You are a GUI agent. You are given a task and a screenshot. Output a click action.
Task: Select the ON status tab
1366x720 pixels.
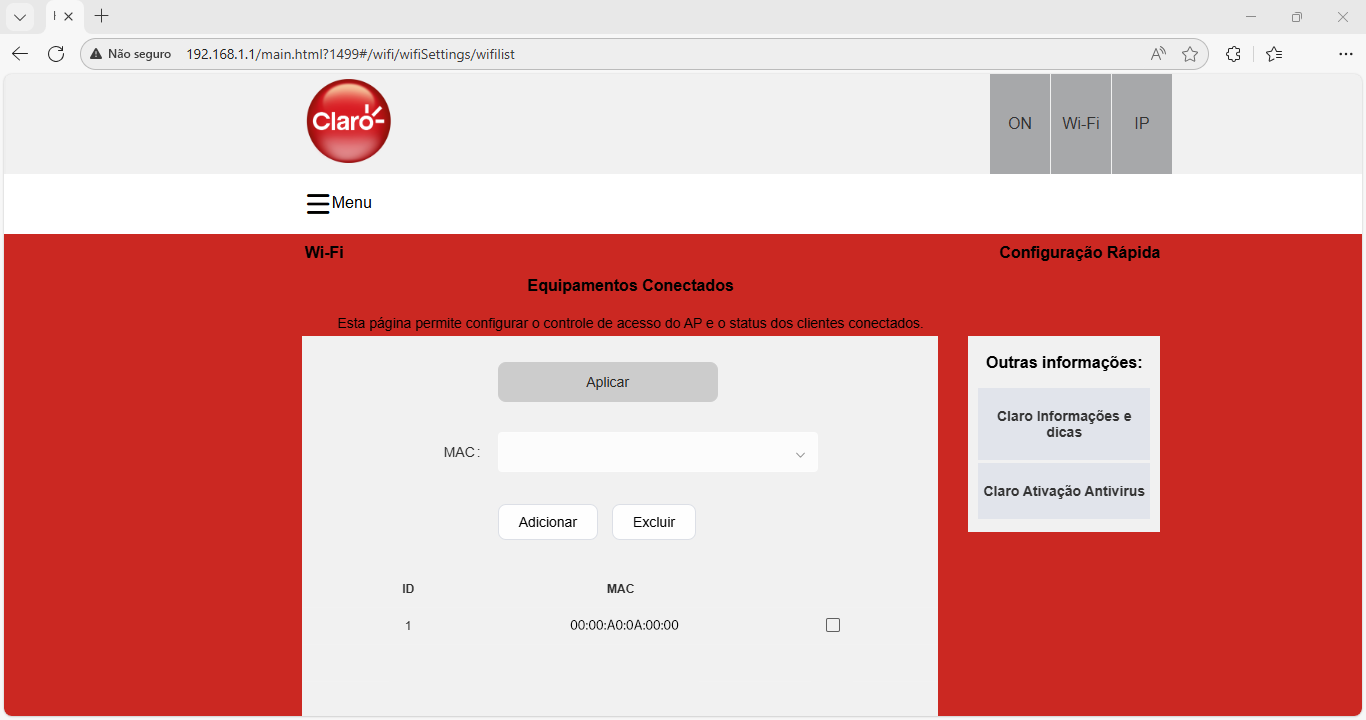(1019, 124)
